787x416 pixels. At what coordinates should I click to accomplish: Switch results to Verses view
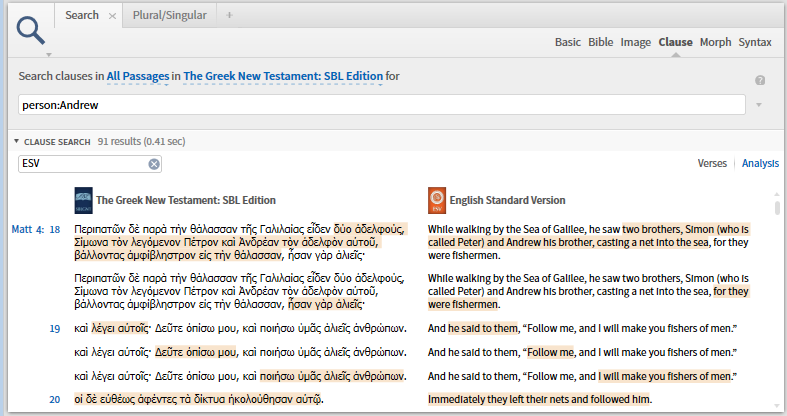coord(712,163)
